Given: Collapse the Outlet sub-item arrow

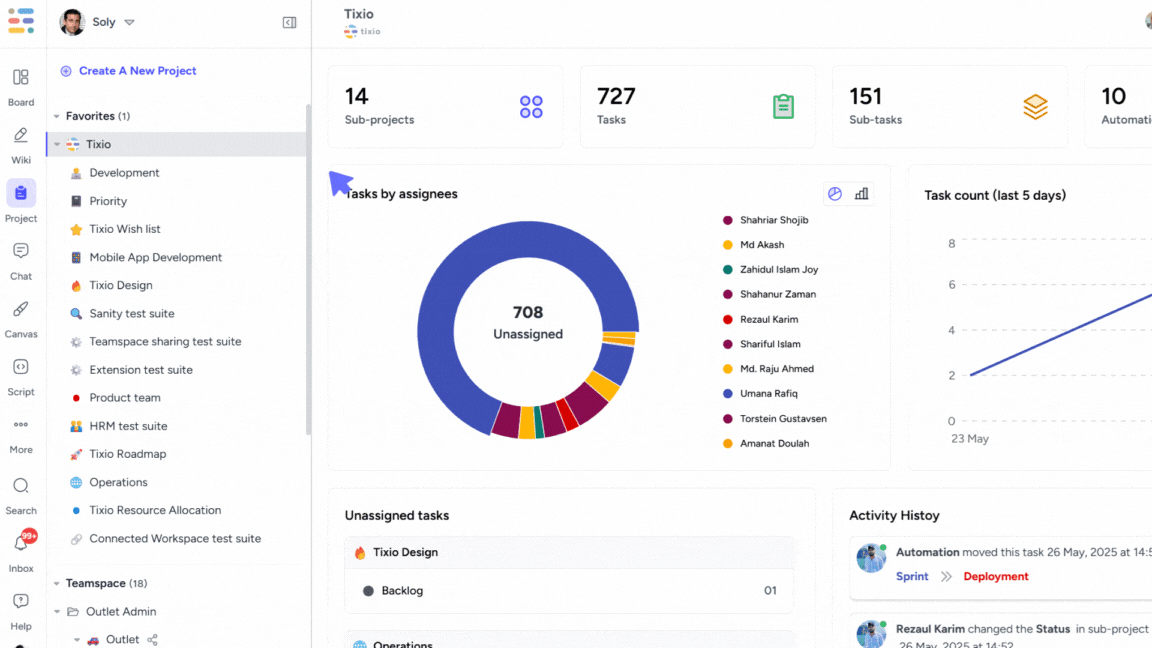Looking at the screenshot, I should [76, 640].
